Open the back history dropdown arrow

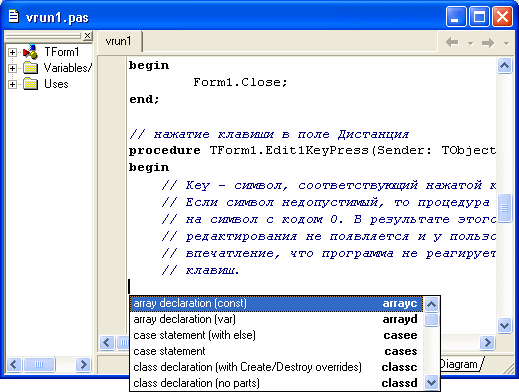pos(470,43)
